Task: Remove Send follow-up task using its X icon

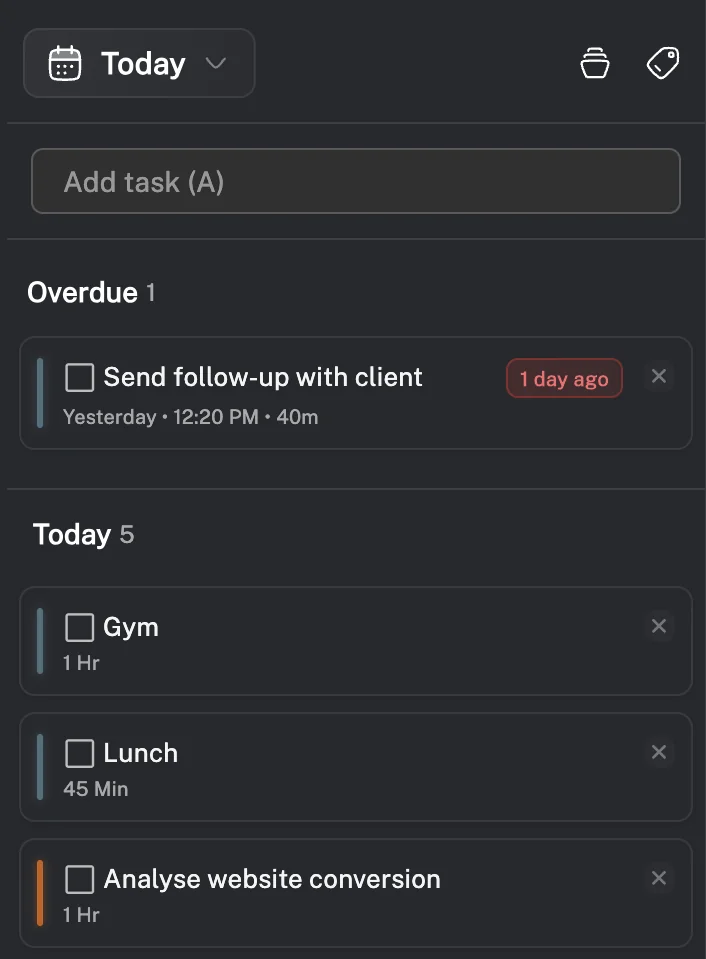Action: tap(659, 376)
